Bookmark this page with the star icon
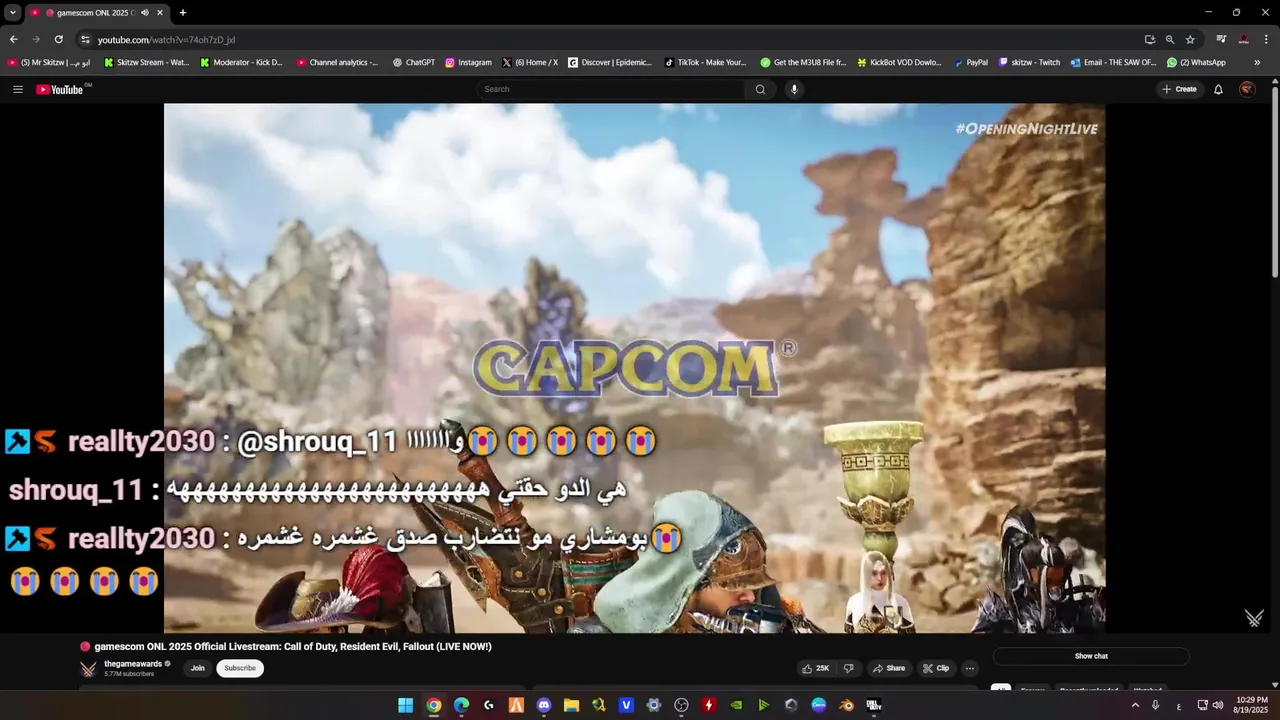 tap(1190, 39)
